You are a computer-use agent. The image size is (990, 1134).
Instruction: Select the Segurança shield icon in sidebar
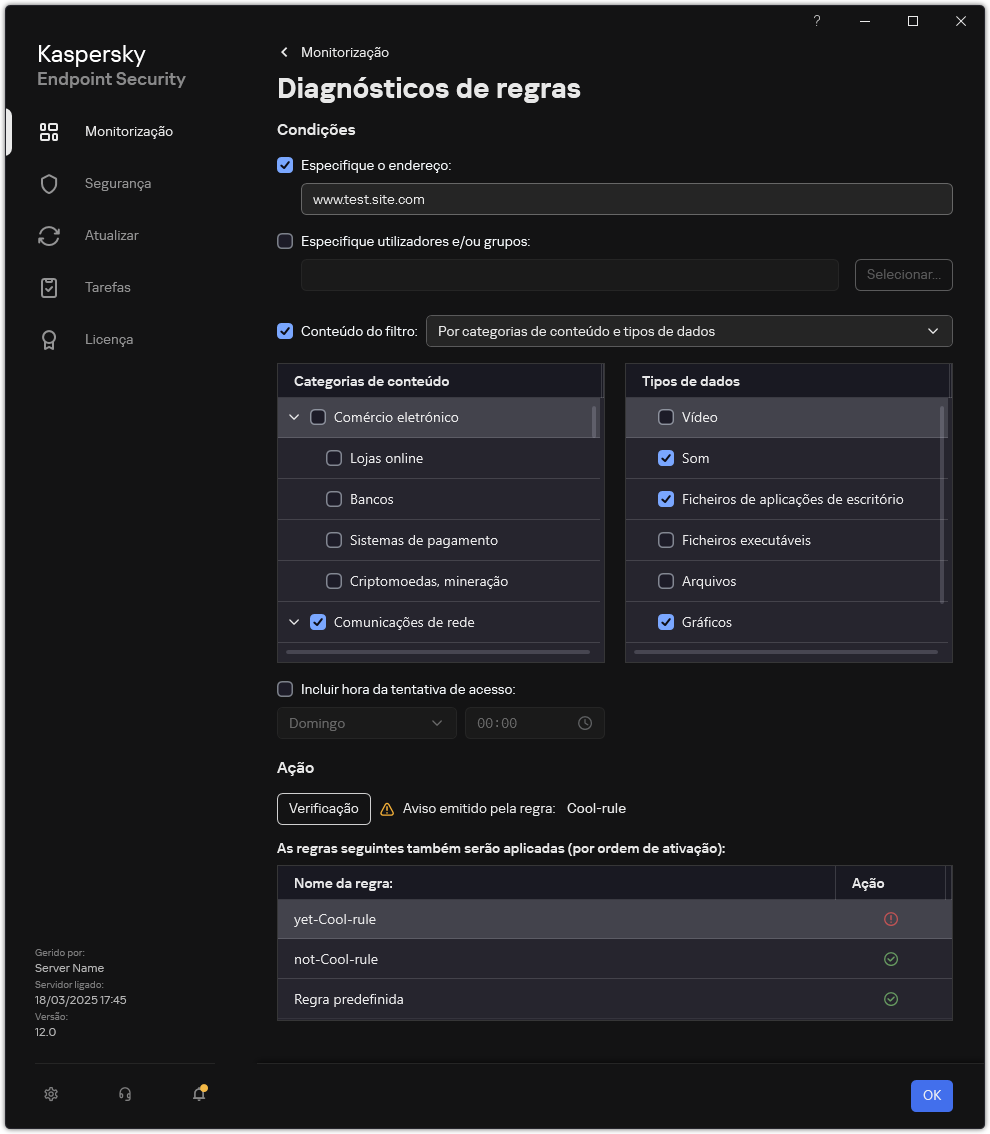tap(48, 183)
